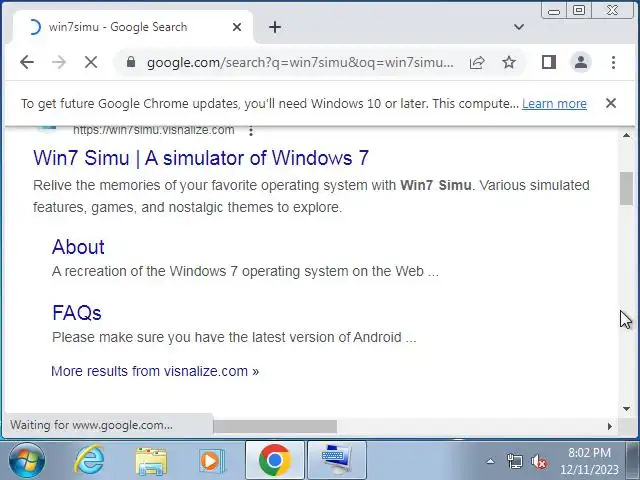Open a new tab

tap(275, 27)
